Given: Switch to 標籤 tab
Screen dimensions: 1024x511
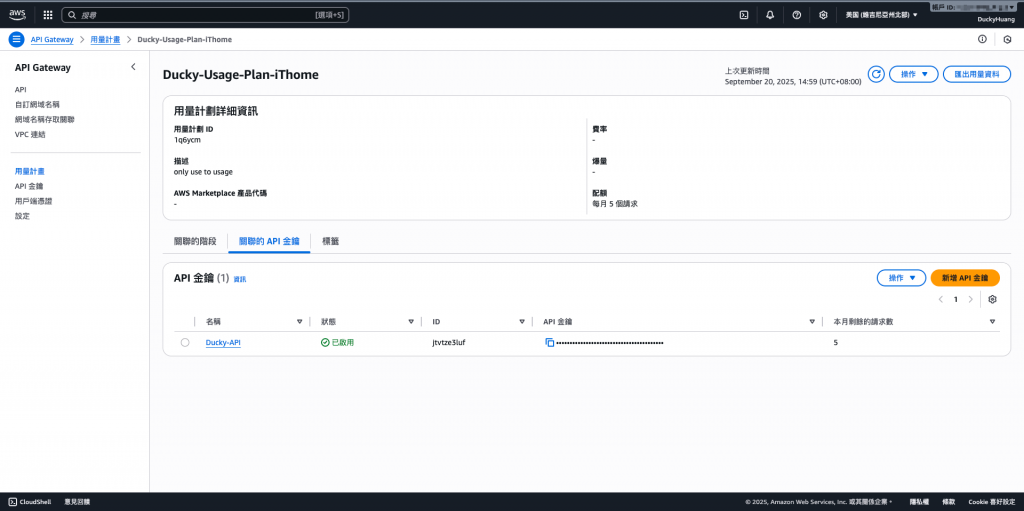Looking at the screenshot, I should click(x=330, y=241).
